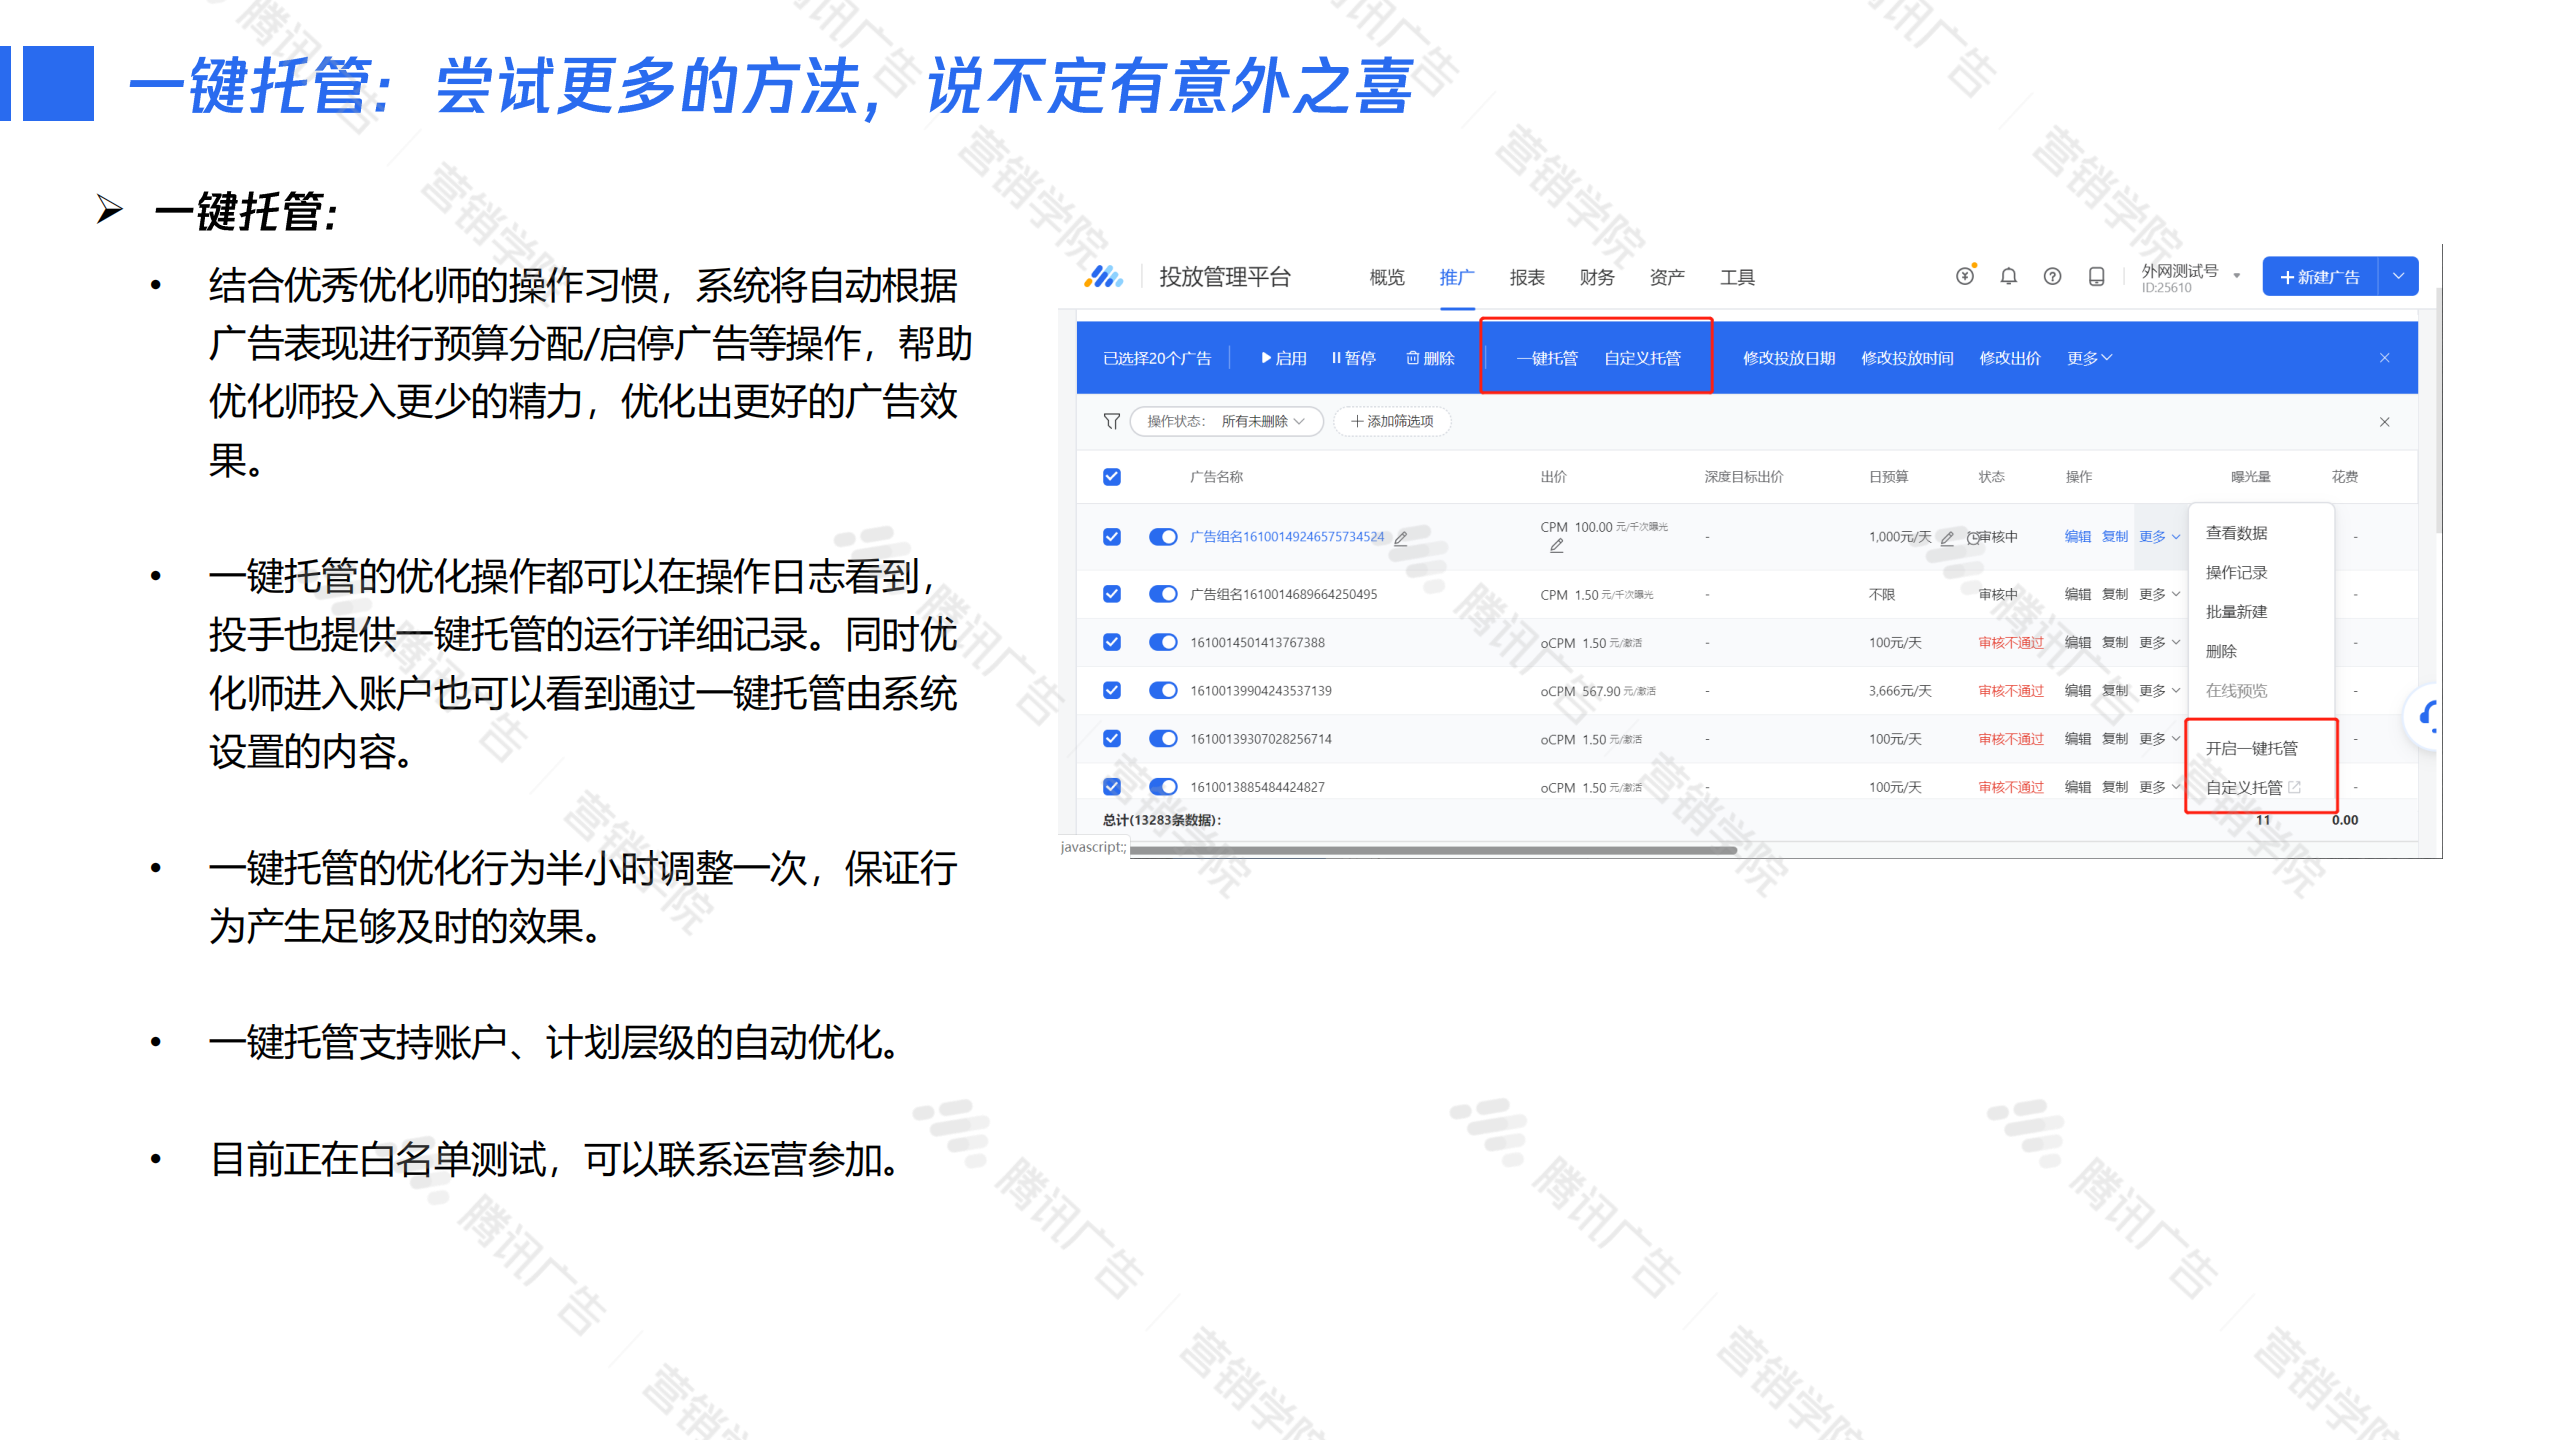Click 修改投放日期 in the blue bar
Image resolution: width=2560 pixels, height=1440 pixels.
click(x=1789, y=358)
